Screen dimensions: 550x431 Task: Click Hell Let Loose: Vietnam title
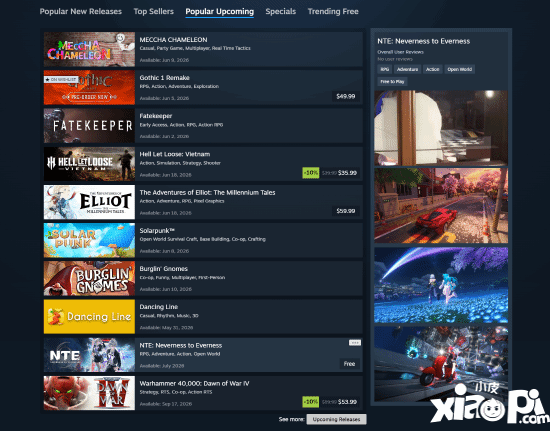[x=175, y=154]
